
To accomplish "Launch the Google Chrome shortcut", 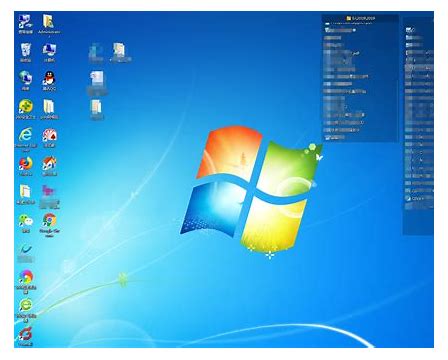I will (49, 220).
